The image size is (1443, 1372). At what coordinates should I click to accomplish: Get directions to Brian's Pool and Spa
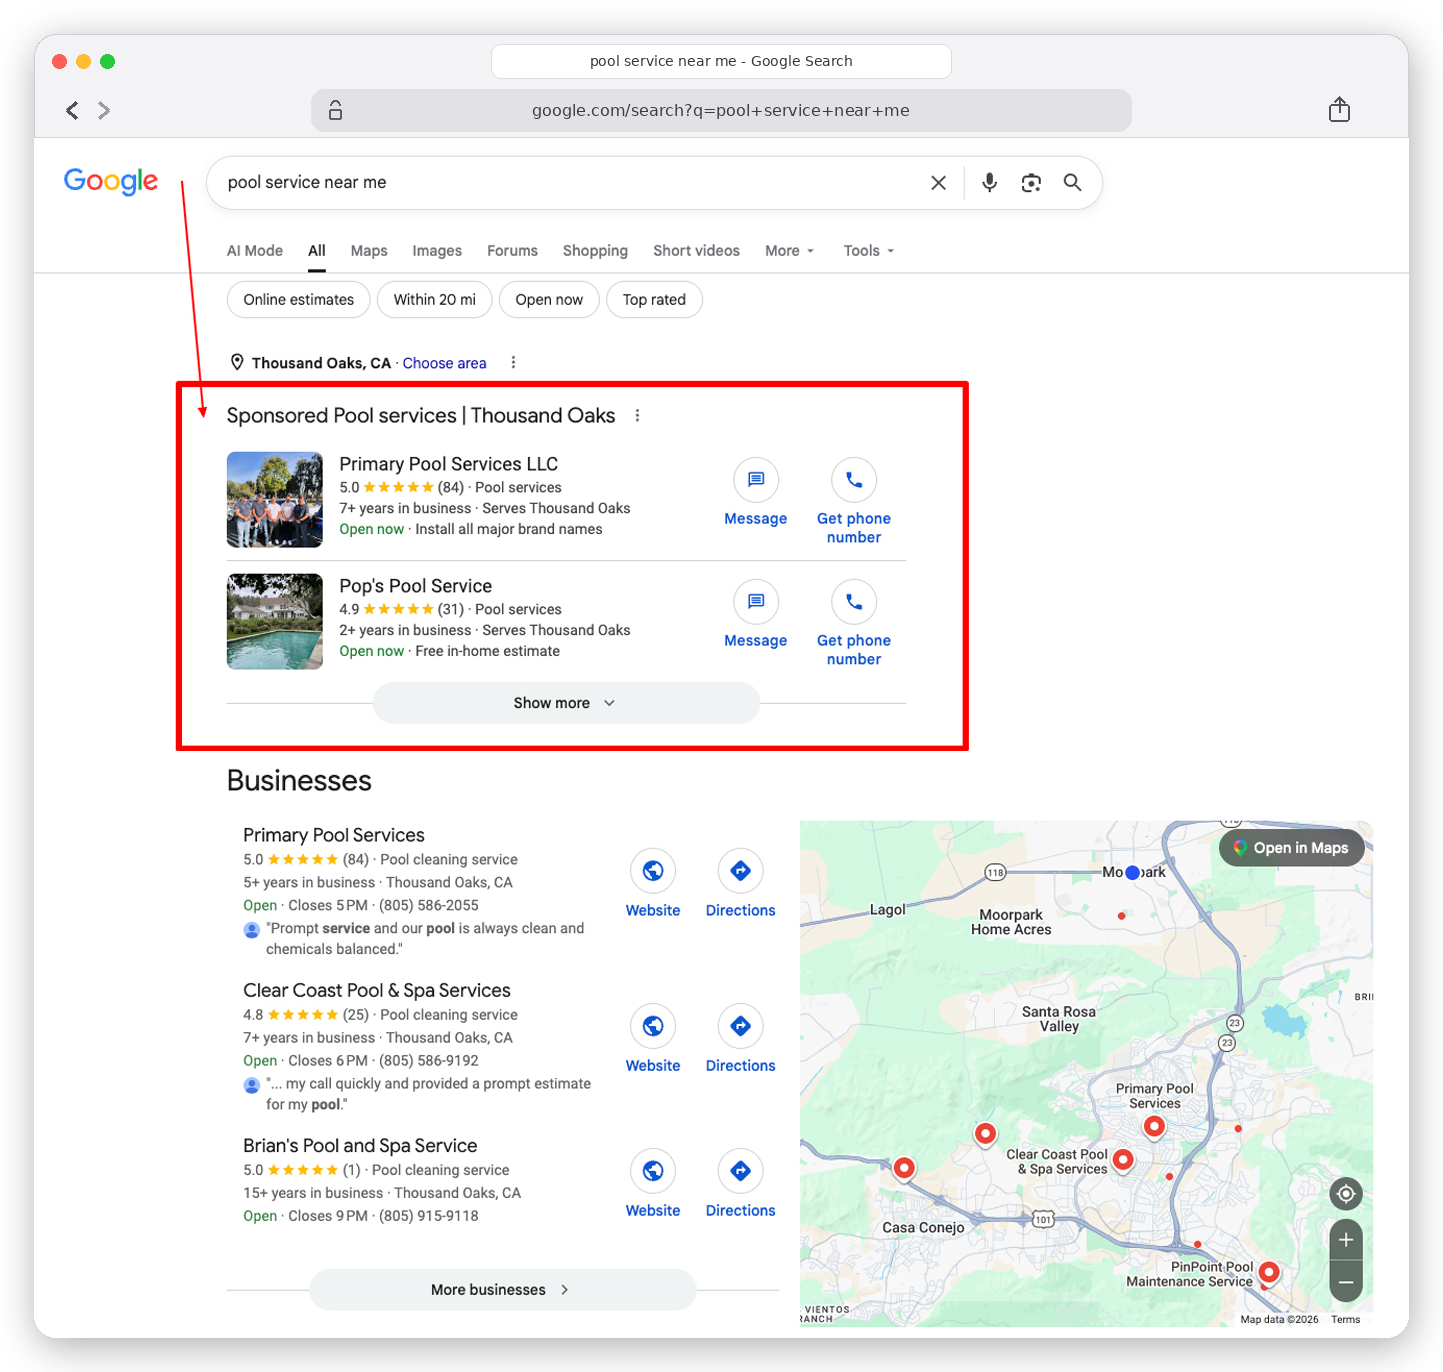pyautogui.click(x=741, y=1183)
